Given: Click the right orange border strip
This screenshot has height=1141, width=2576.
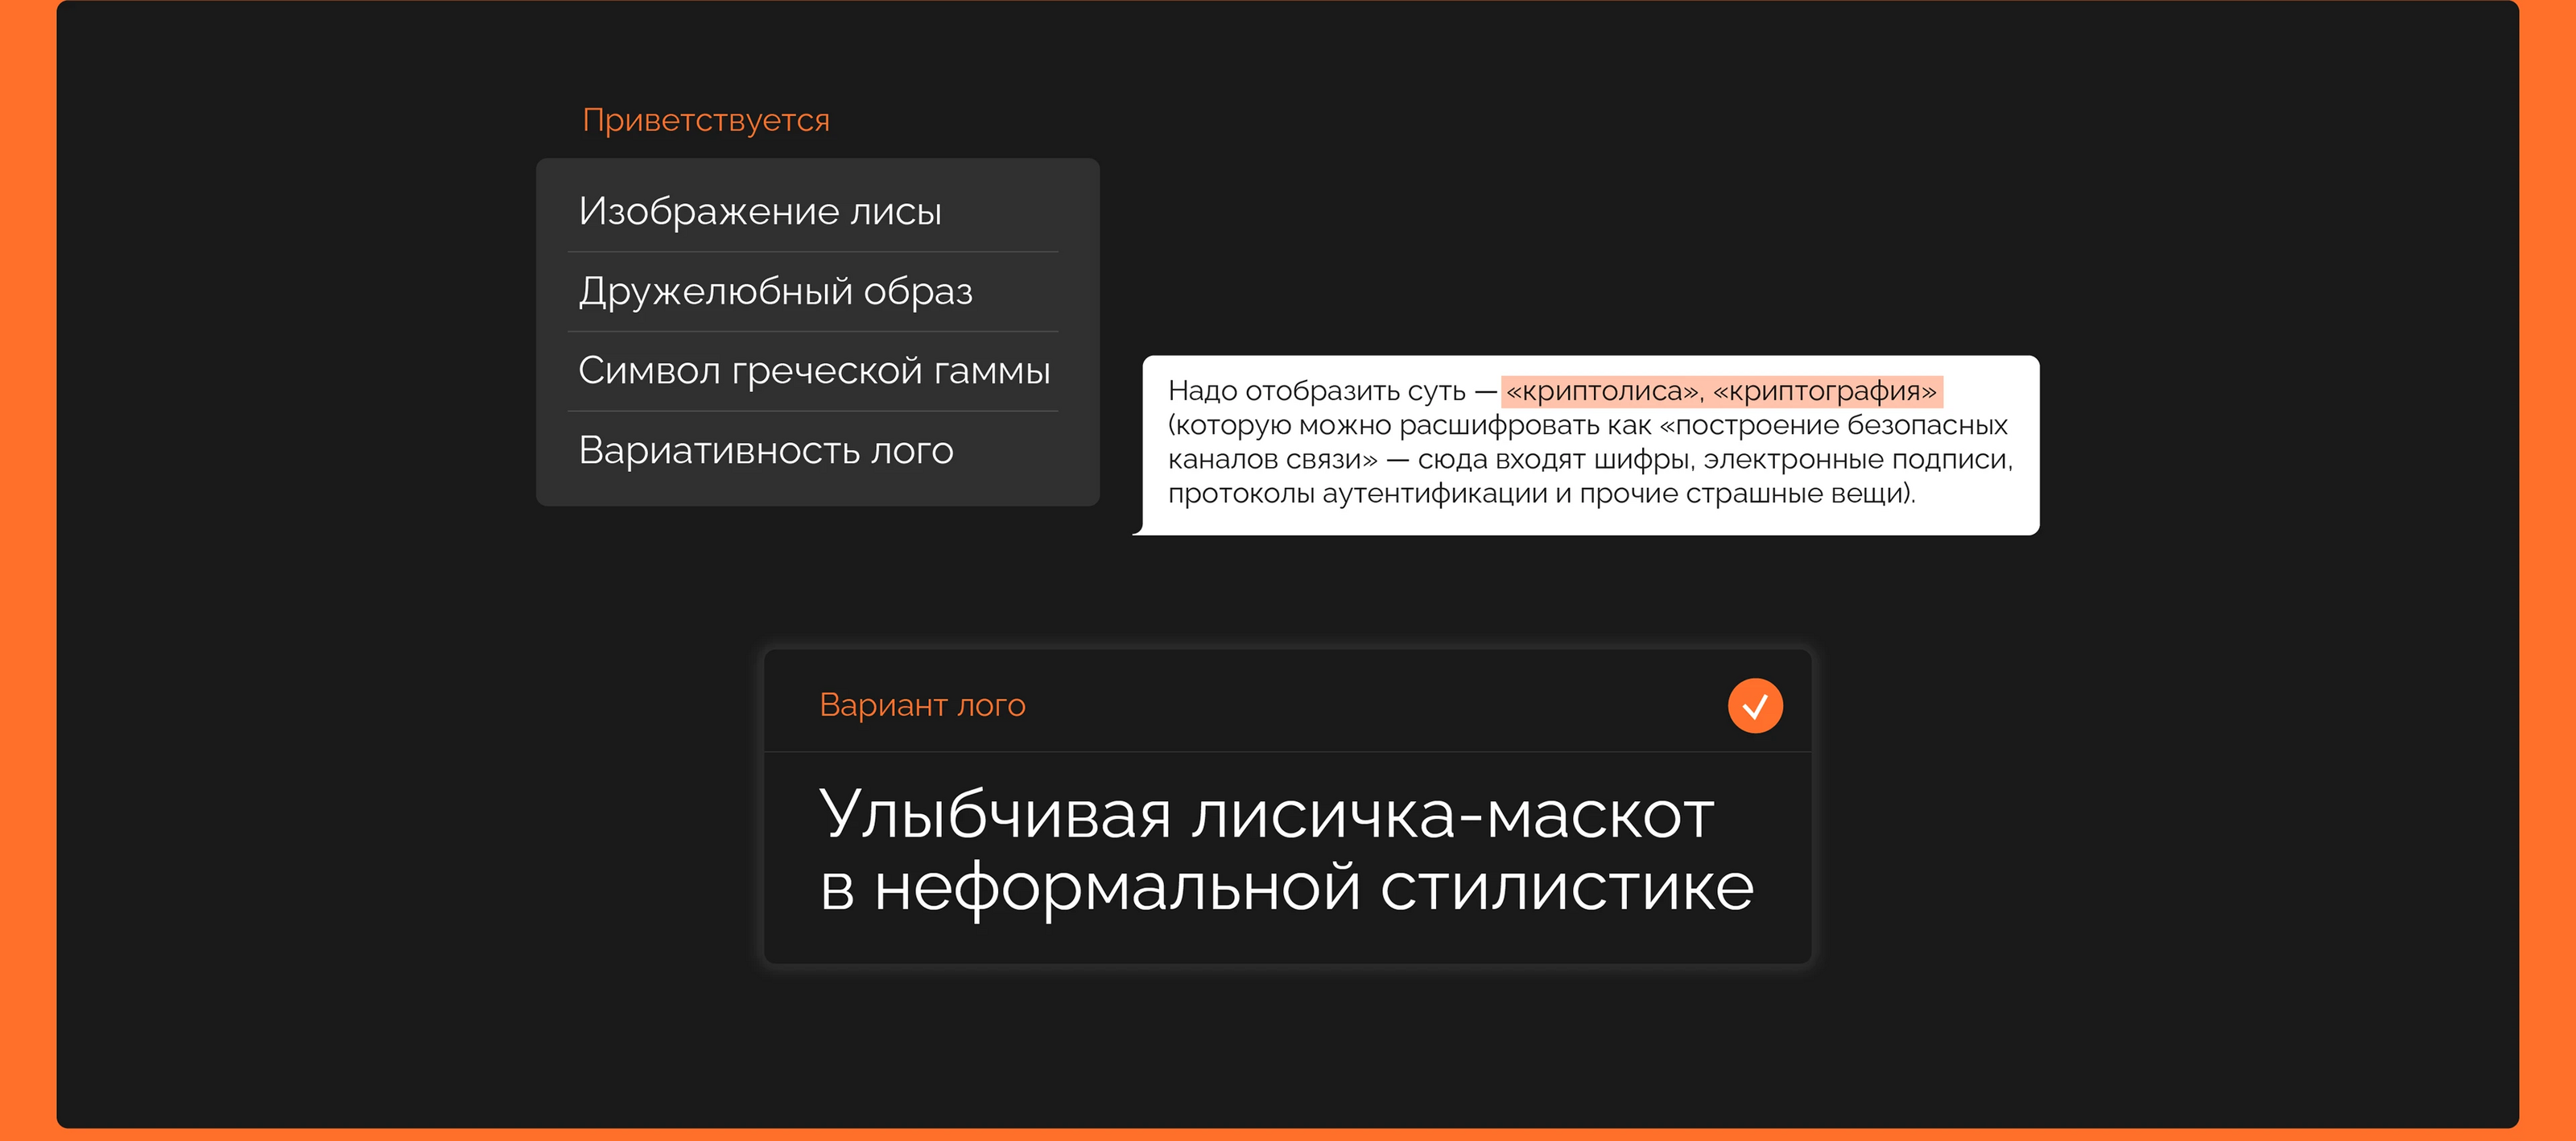Looking at the screenshot, I should pos(2548,570).
